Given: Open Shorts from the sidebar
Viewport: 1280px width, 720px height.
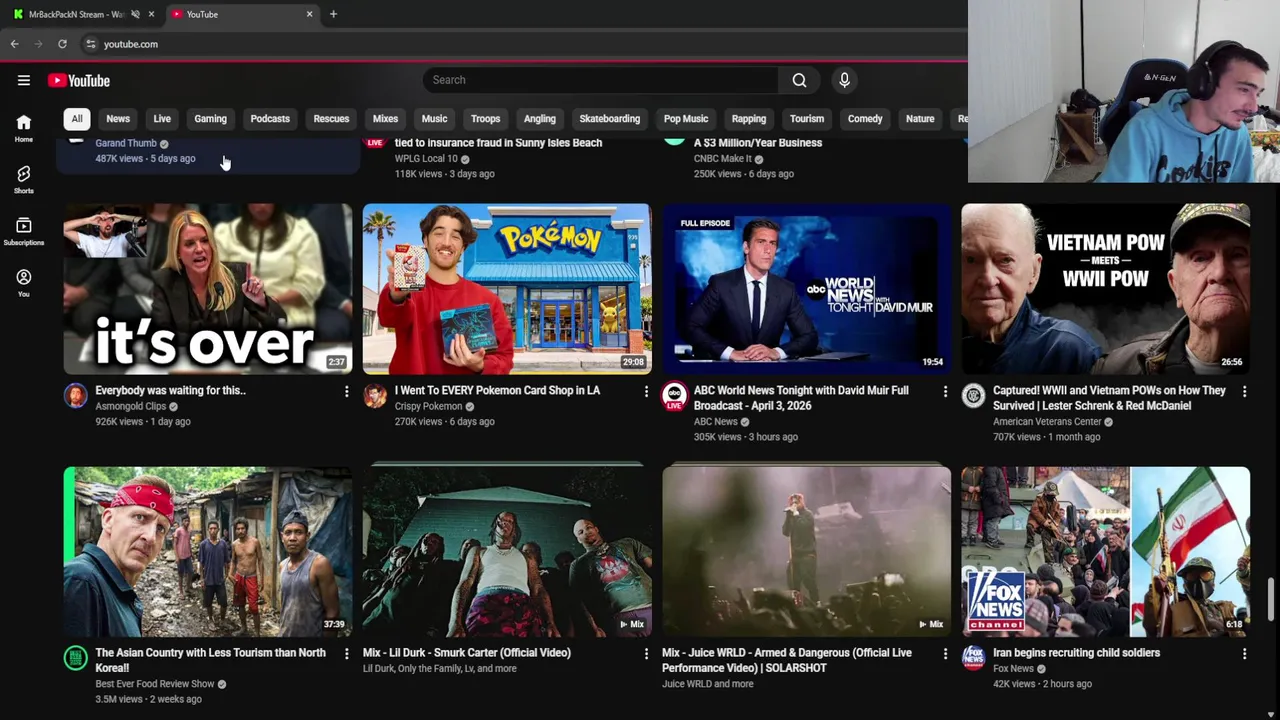Looking at the screenshot, I should [x=24, y=180].
